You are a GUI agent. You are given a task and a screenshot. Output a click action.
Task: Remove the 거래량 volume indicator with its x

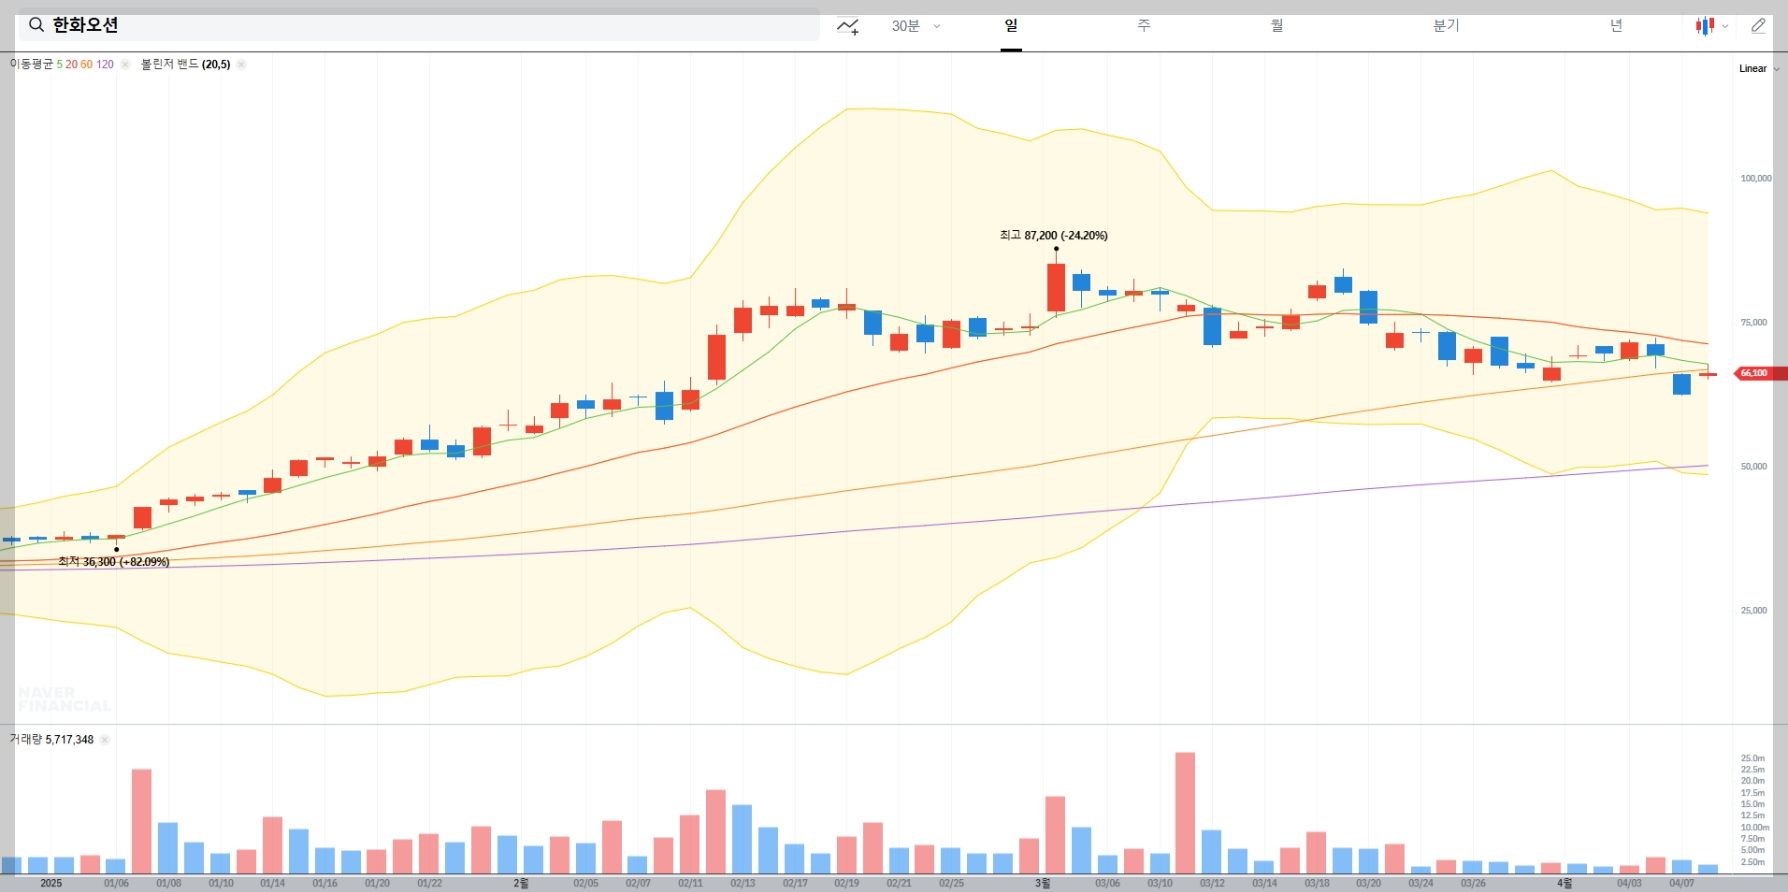click(105, 740)
